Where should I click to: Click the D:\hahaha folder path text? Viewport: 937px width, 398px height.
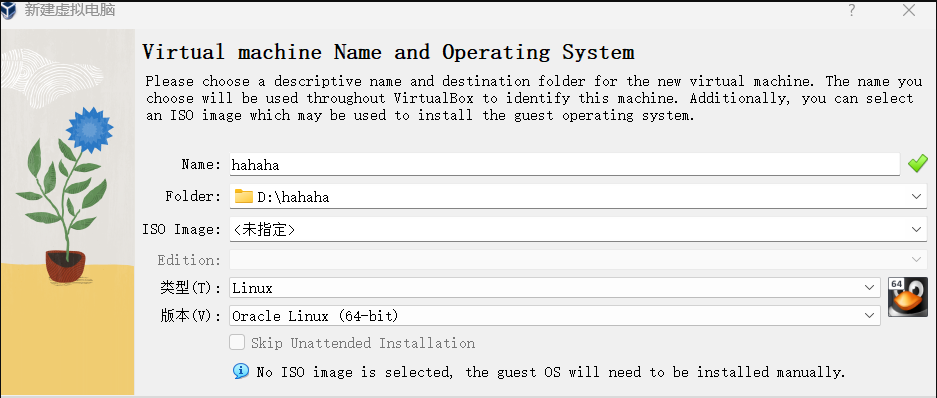click(293, 197)
